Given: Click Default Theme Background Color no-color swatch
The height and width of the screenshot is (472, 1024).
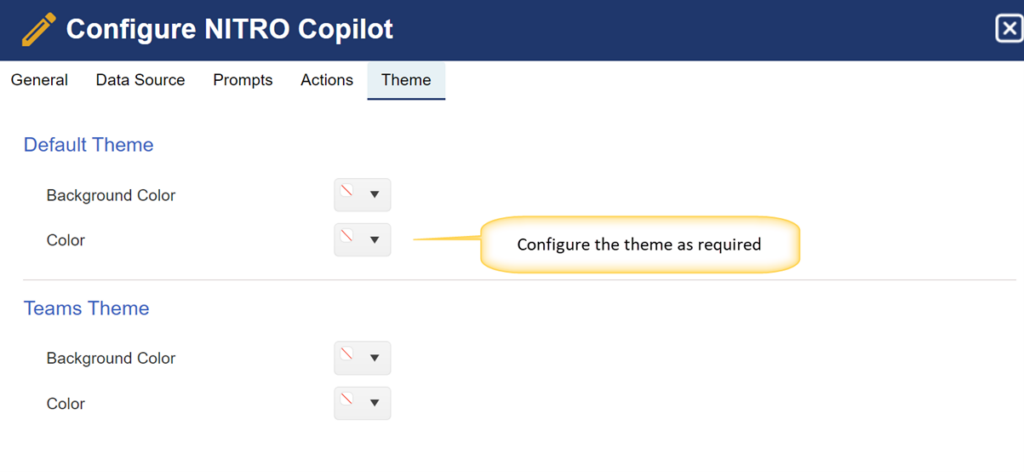Looking at the screenshot, I should (x=346, y=191).
